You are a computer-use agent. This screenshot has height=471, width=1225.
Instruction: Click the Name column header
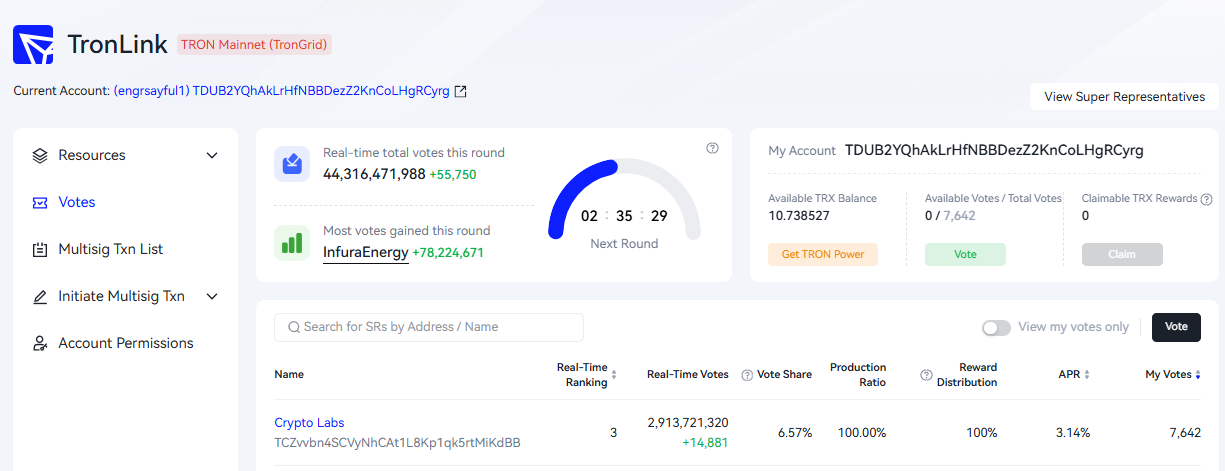pyautogui.click(x=289, y=375)
